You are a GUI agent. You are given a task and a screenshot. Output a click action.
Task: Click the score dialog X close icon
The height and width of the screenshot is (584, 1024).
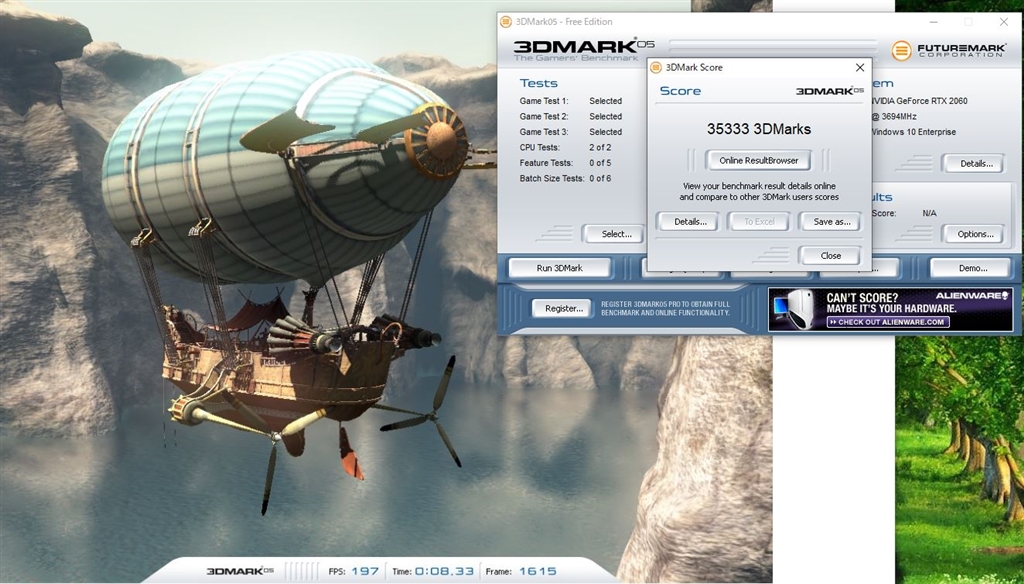point(859,67)
